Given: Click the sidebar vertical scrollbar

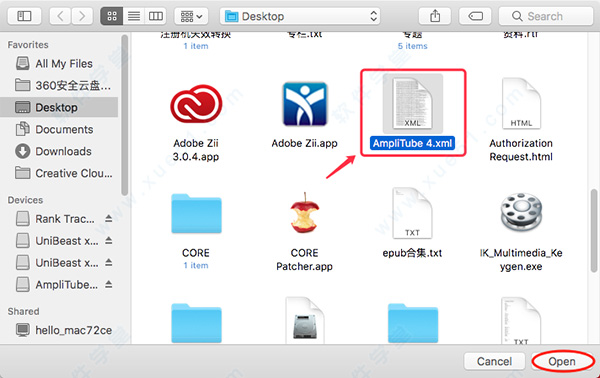Looking at the screenshot, I should [x=125, y=115].
